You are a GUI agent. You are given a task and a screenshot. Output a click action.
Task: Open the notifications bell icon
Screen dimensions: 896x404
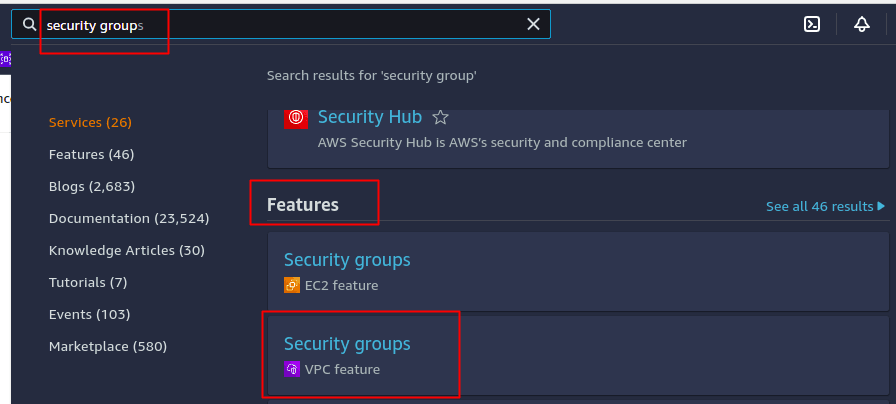[x=862, y=24]
